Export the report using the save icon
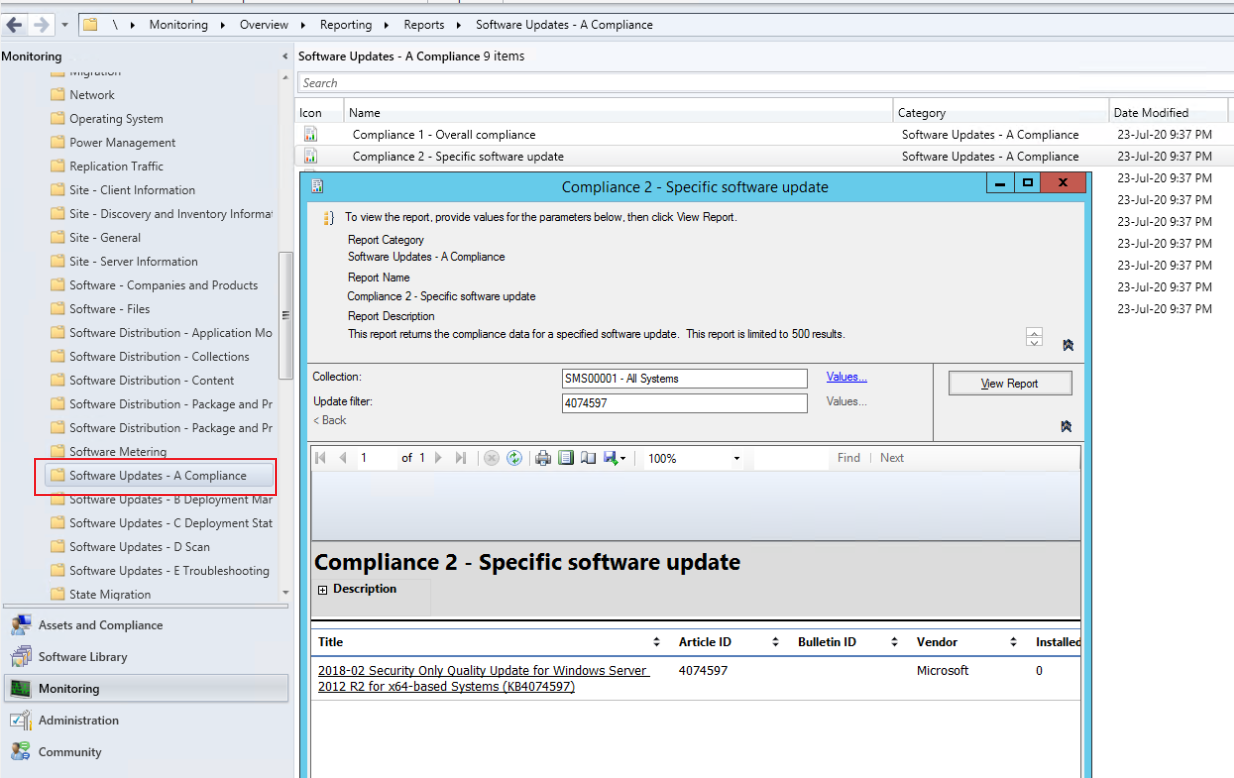Screen dimensions: 1234x778 pos(611,457)
